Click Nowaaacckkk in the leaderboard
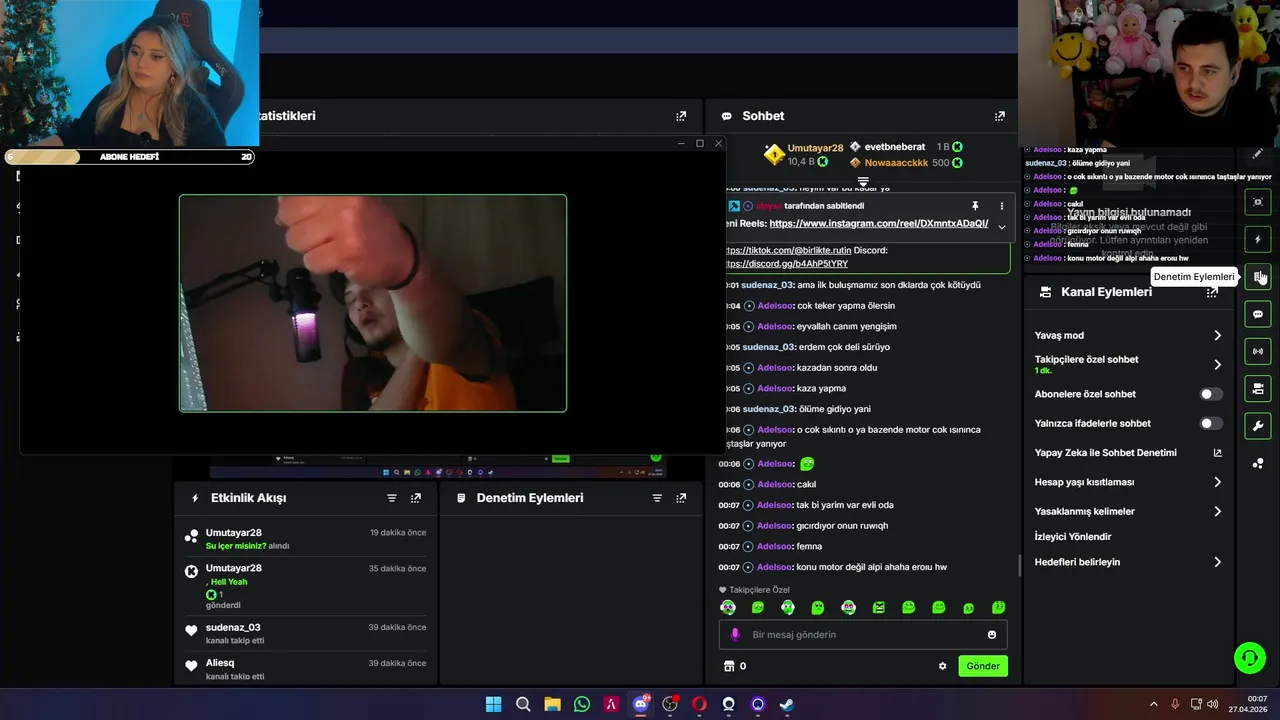This screenshot has width=1280, height=720. (x=896, y=163)
